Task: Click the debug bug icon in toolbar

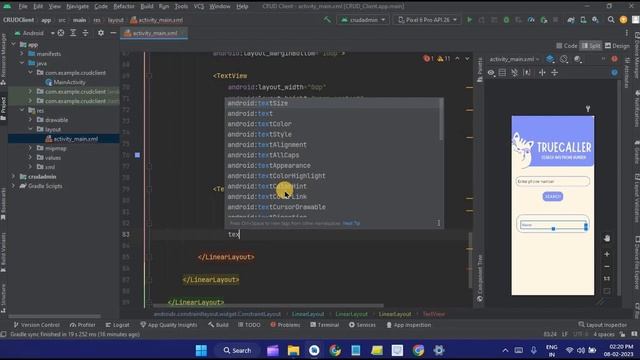Action: (506, 20)
